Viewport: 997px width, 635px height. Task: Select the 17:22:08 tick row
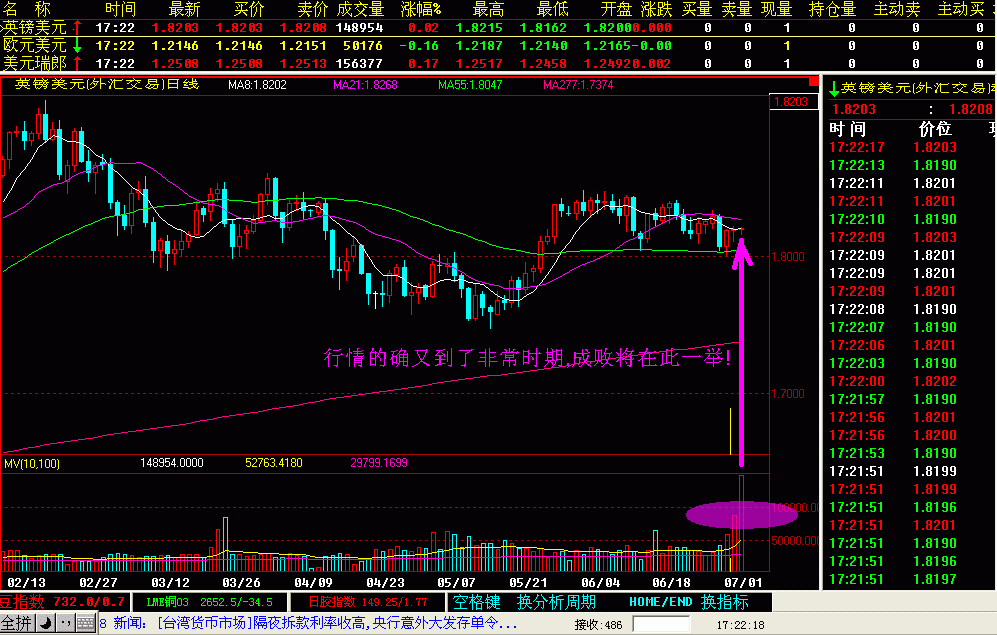[911, 310]
